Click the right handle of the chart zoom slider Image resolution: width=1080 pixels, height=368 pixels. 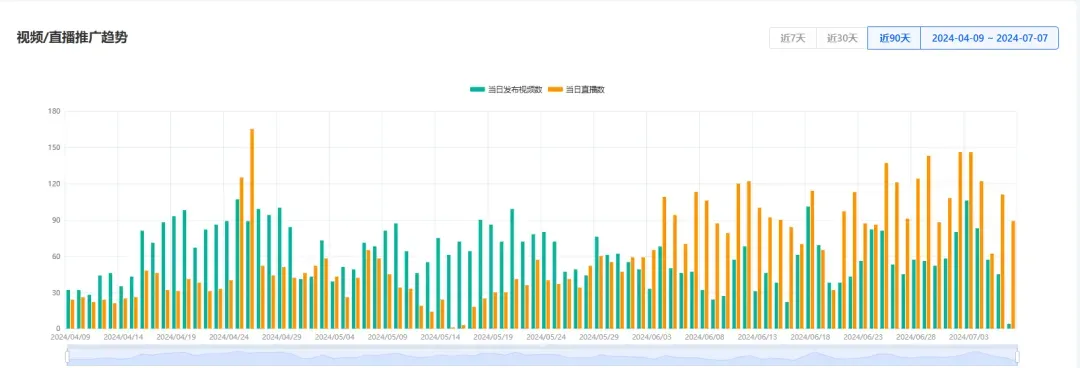(1017, 356)
